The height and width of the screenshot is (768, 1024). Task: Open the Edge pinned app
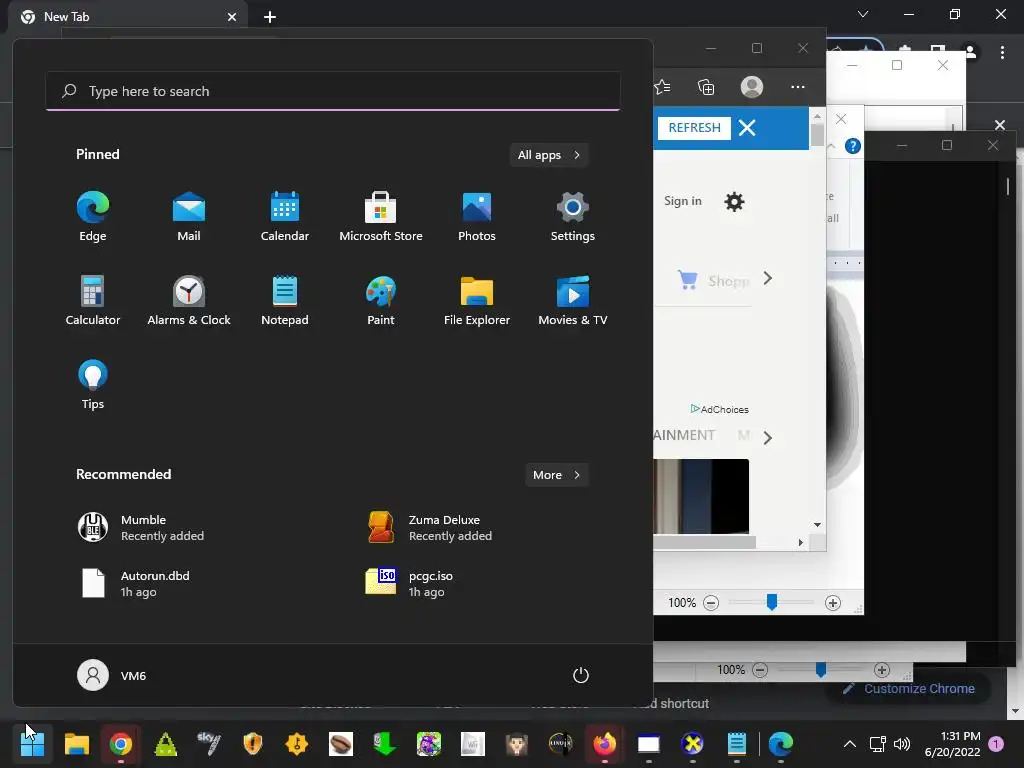point(93,216)
